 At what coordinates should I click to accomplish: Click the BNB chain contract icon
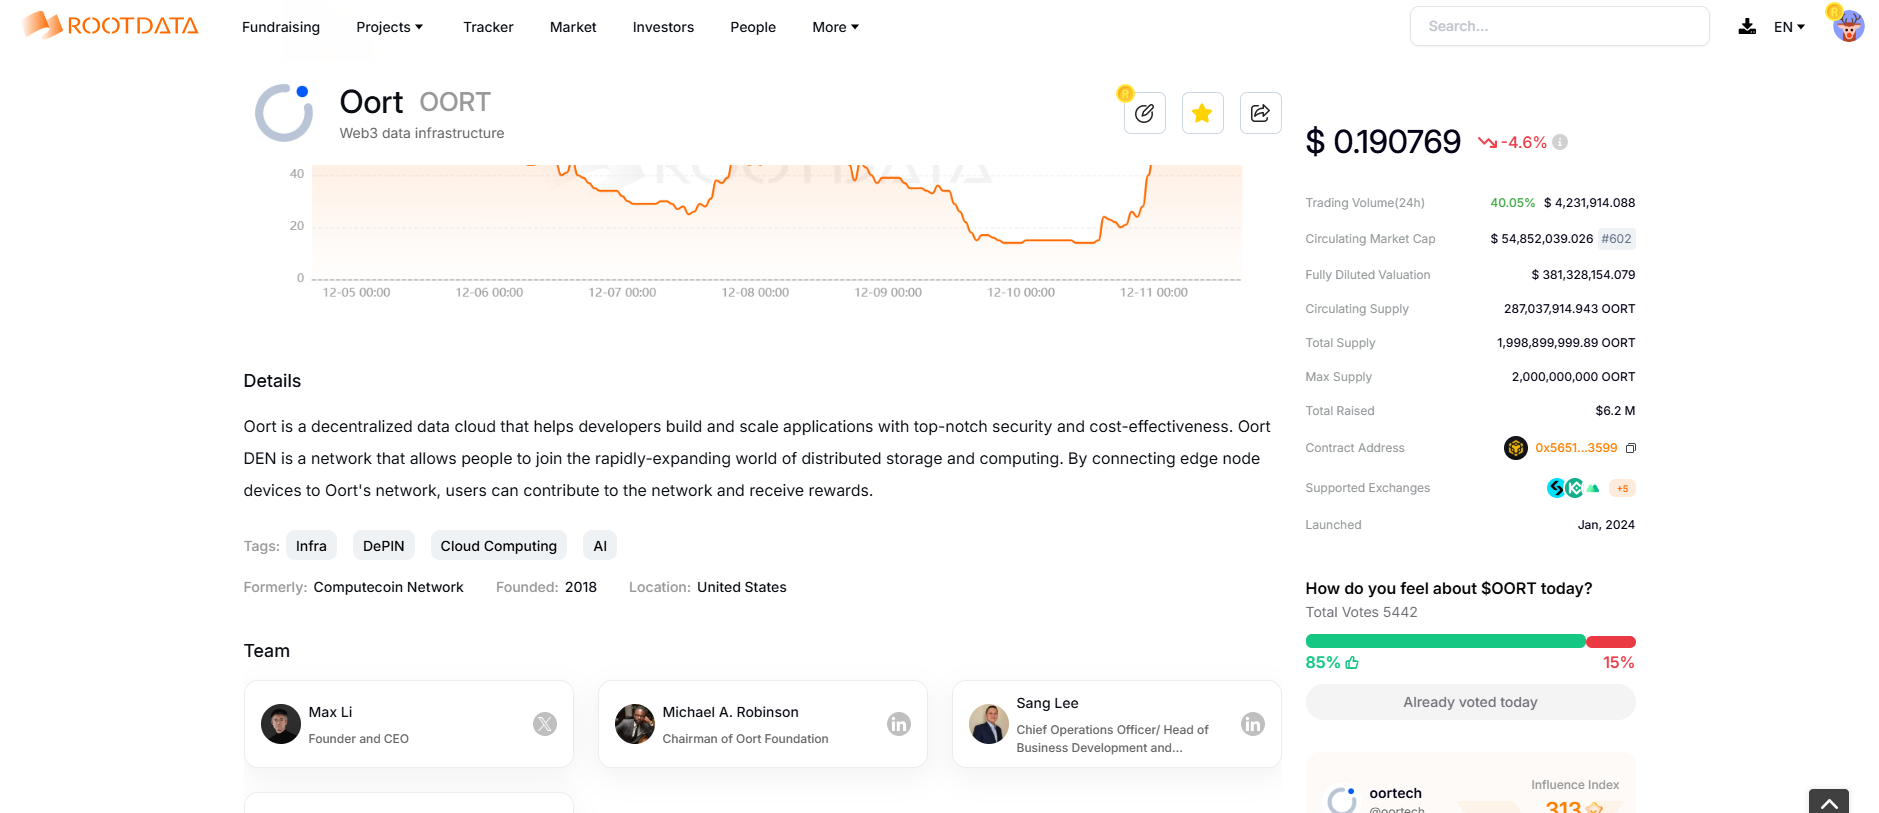click(x=1515, y=448)
